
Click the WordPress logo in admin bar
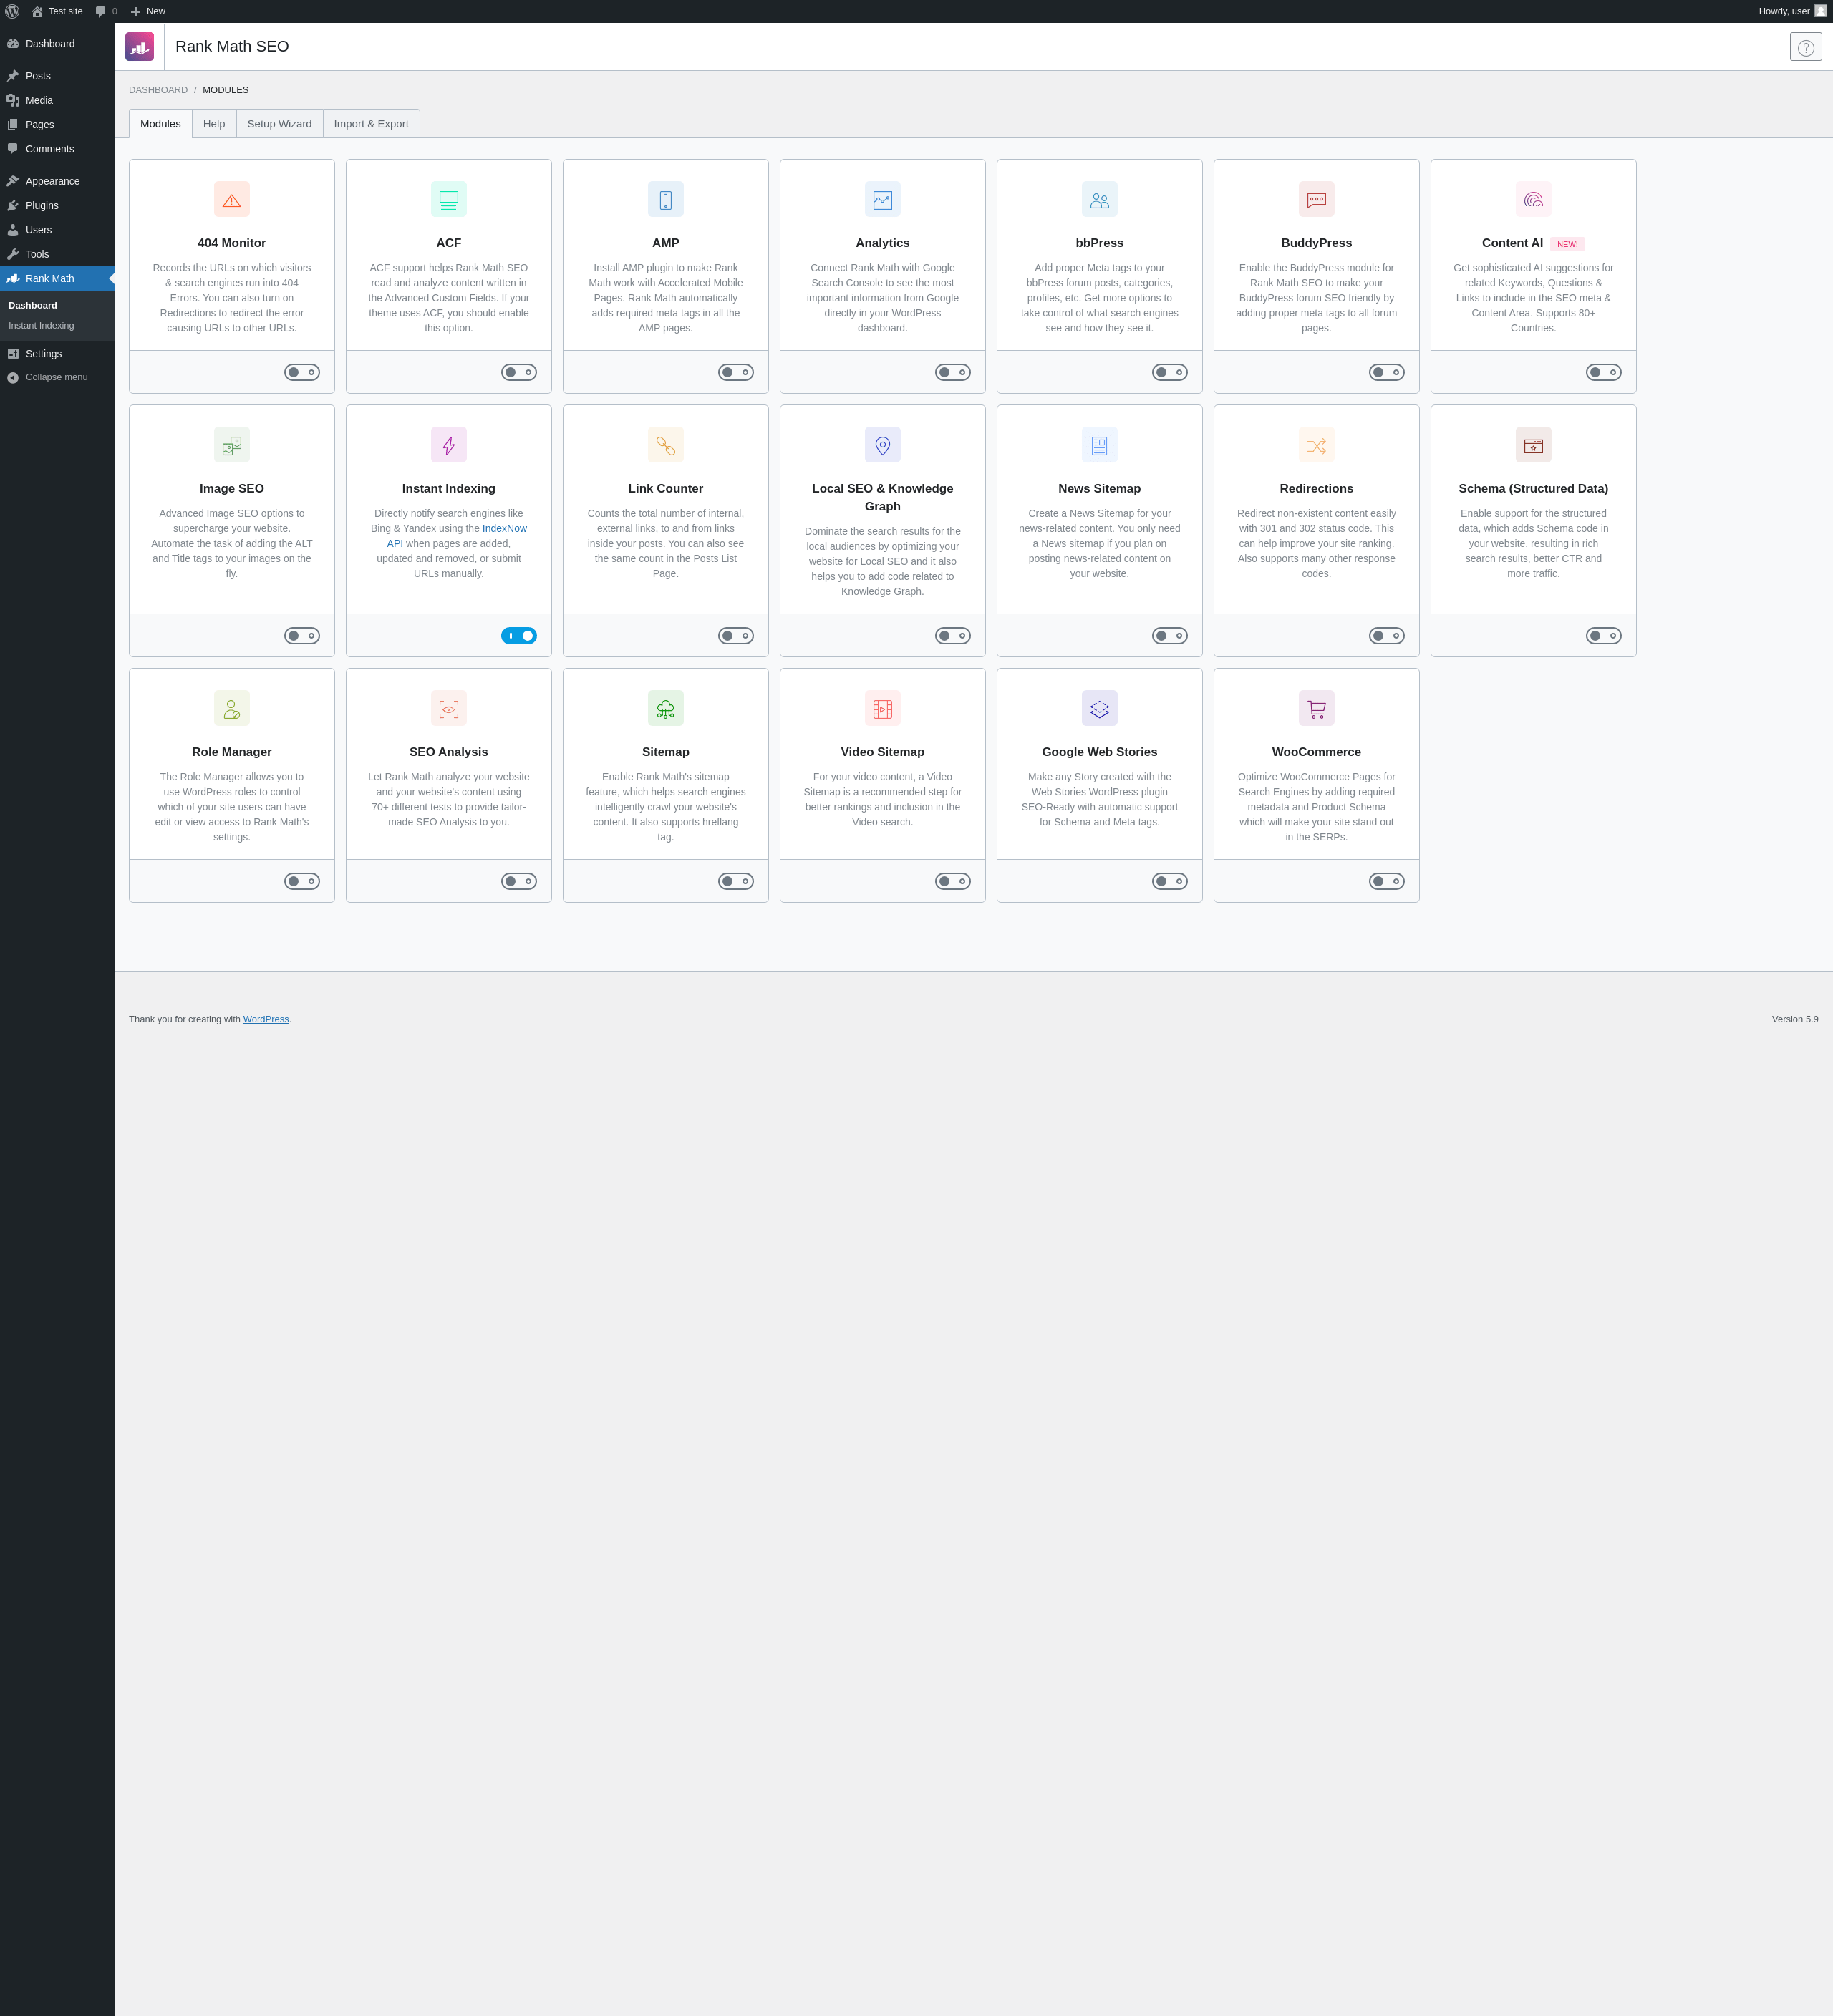(12, 11)
